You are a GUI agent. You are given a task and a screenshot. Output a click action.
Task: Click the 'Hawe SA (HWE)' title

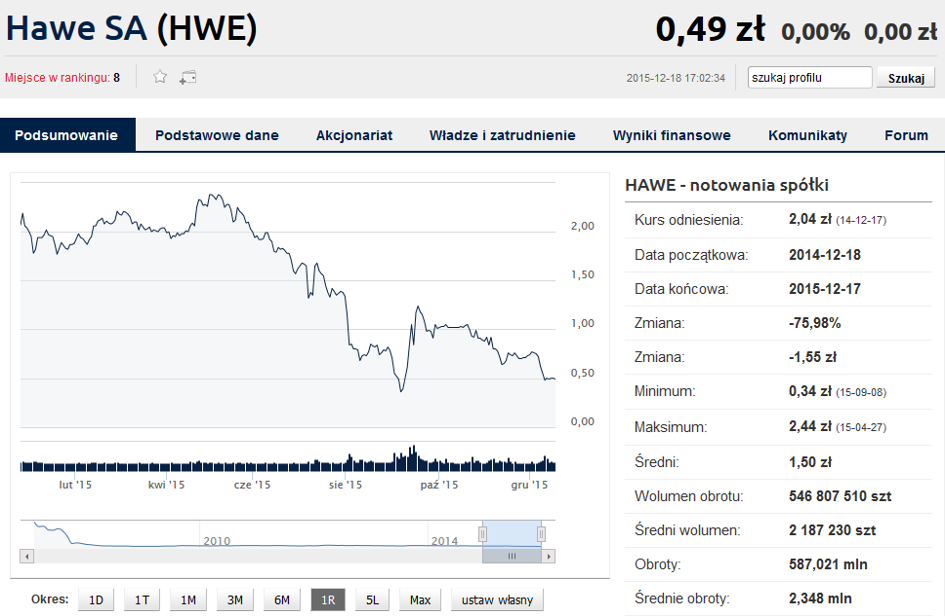pos(131,28)
